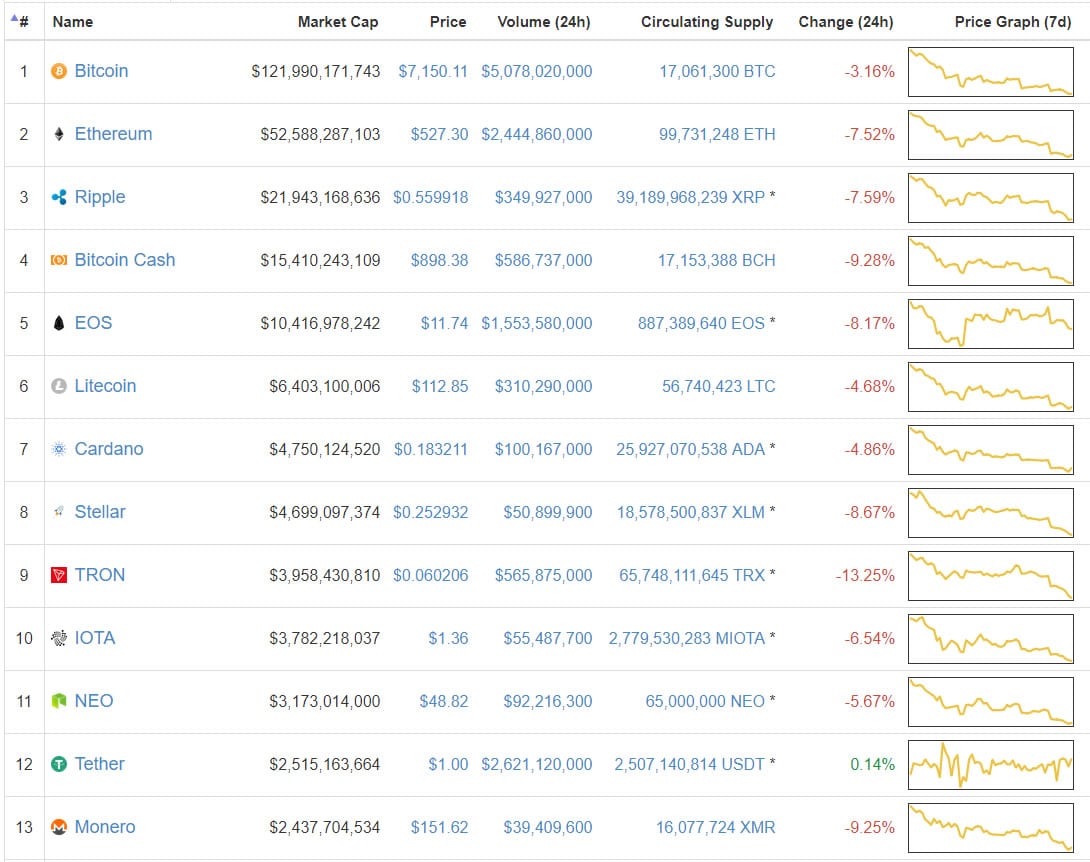Sort table by the Name column header
This screenshot has width=1090, height=862.
(73, 22)
